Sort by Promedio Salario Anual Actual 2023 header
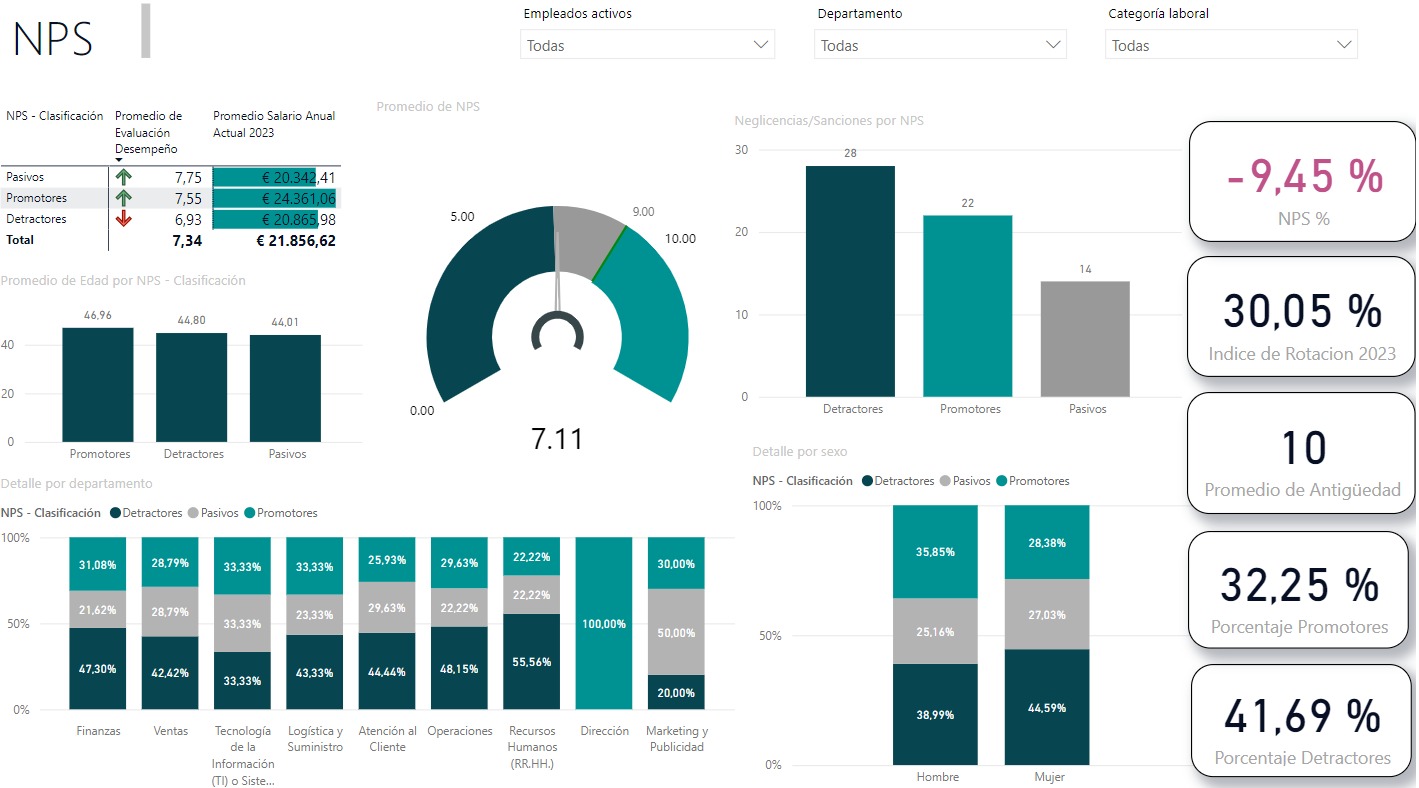 pyautogui.click(x=273, y=124)
